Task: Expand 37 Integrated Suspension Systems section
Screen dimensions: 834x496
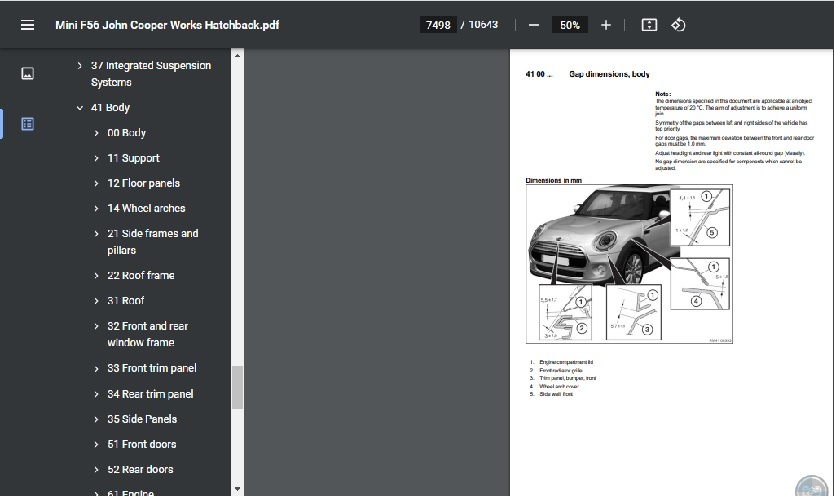Action: 79,65
